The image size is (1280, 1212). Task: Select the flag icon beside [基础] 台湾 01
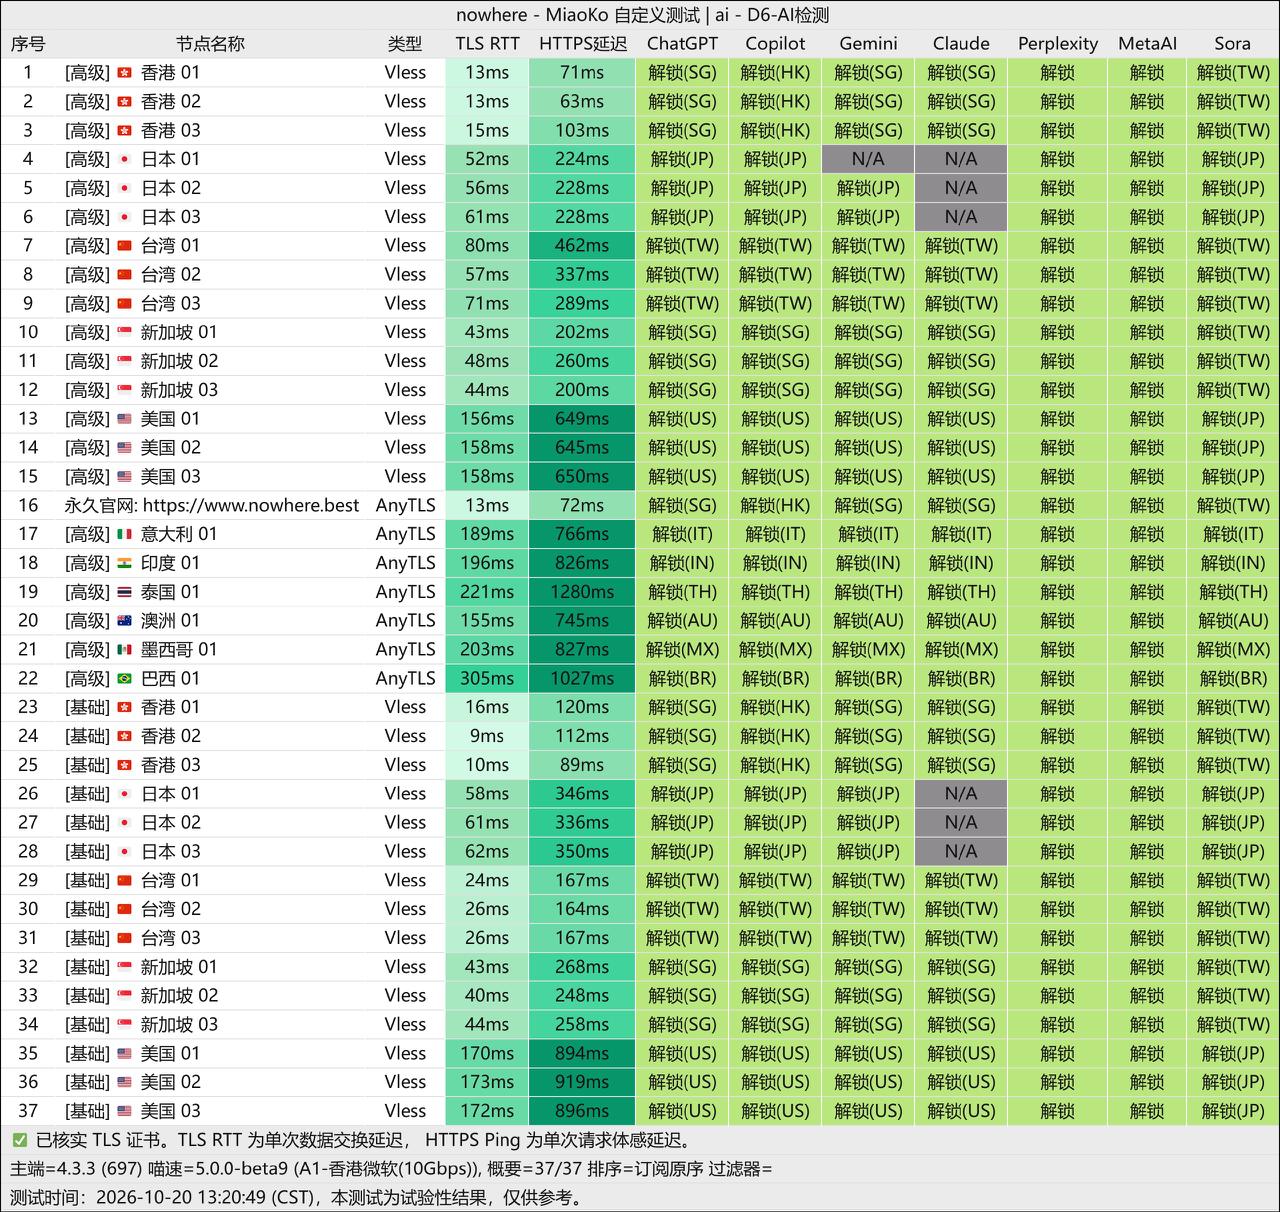125,881
